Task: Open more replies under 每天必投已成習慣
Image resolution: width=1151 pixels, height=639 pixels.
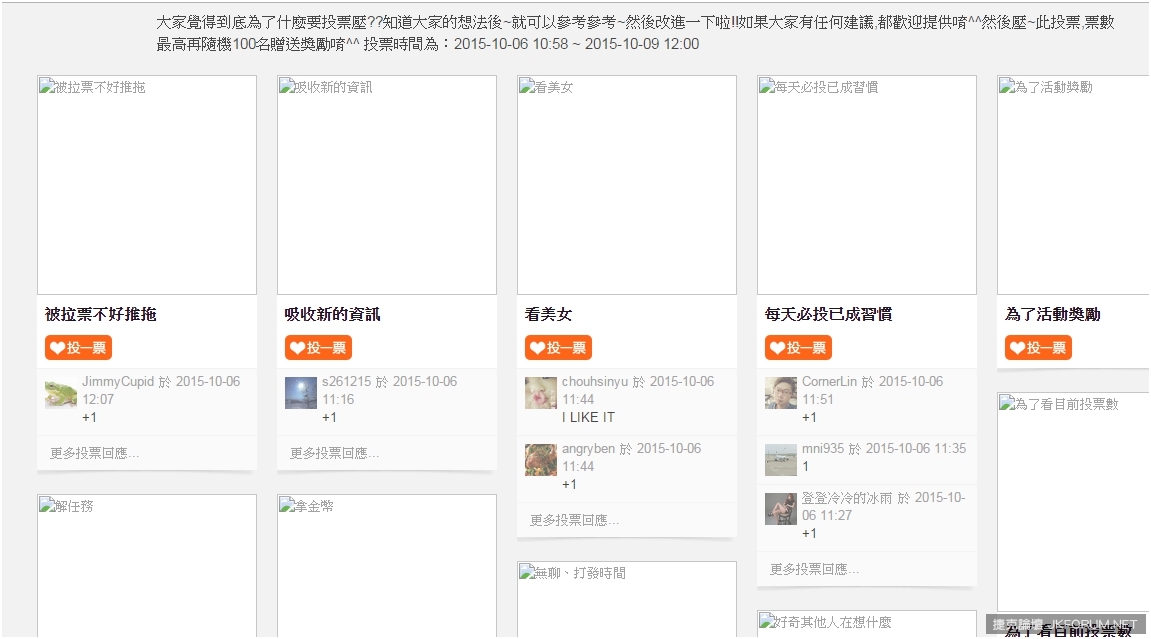Action: 815,569
